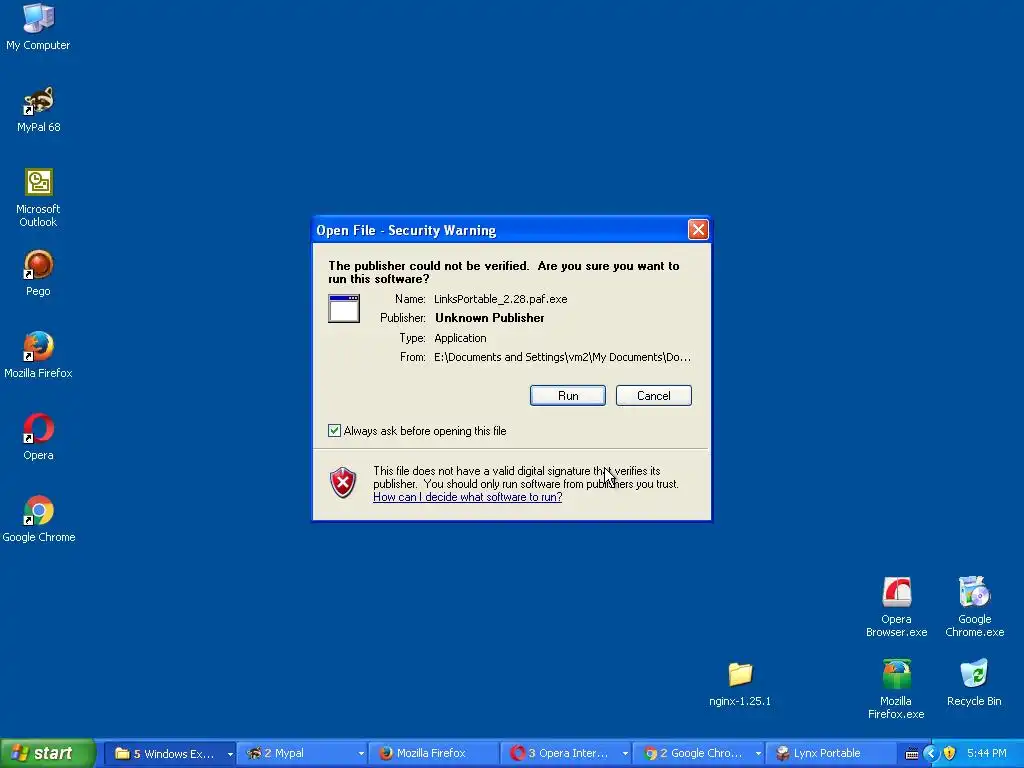Expand the Windows Explorer taskbar group
Viewport: 1024px width, 768px height.
pos(230,754)
